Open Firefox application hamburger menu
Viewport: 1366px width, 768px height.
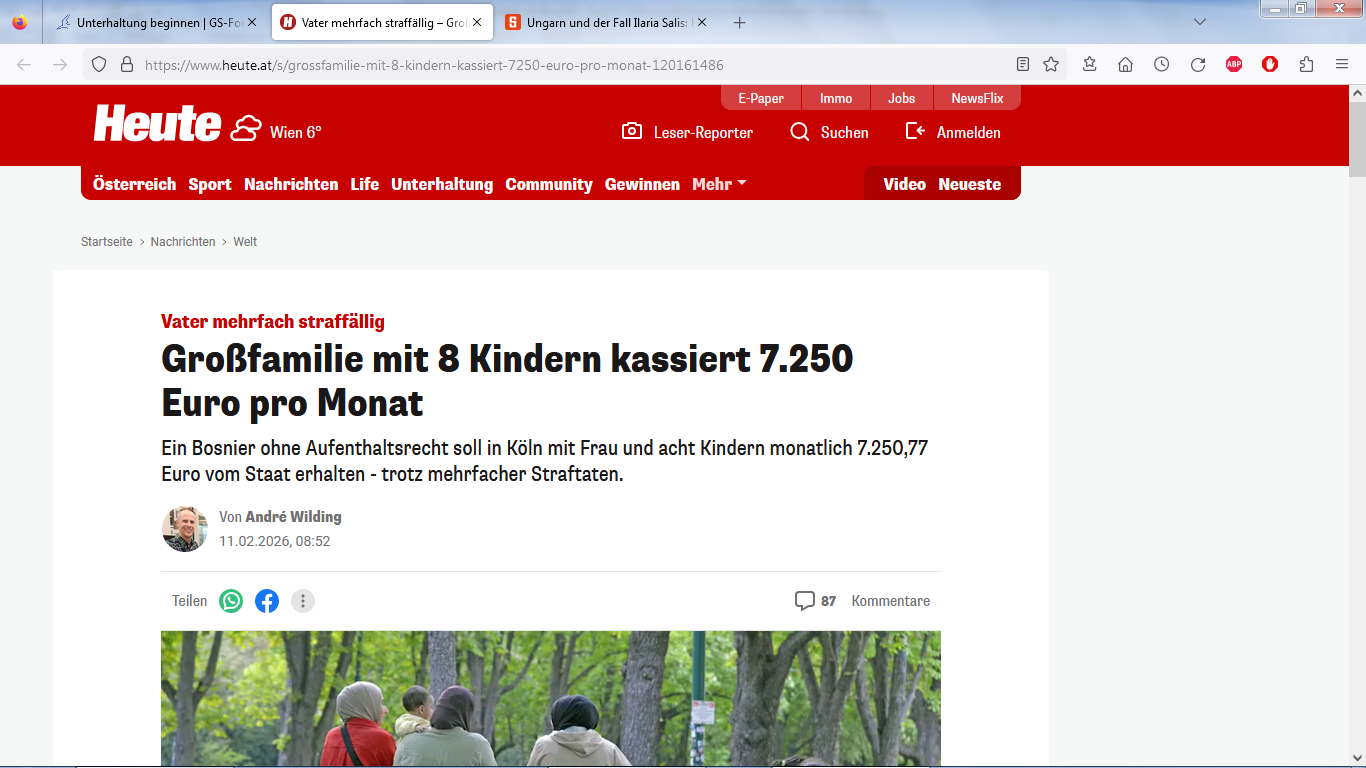click(x=1342, y=65)
